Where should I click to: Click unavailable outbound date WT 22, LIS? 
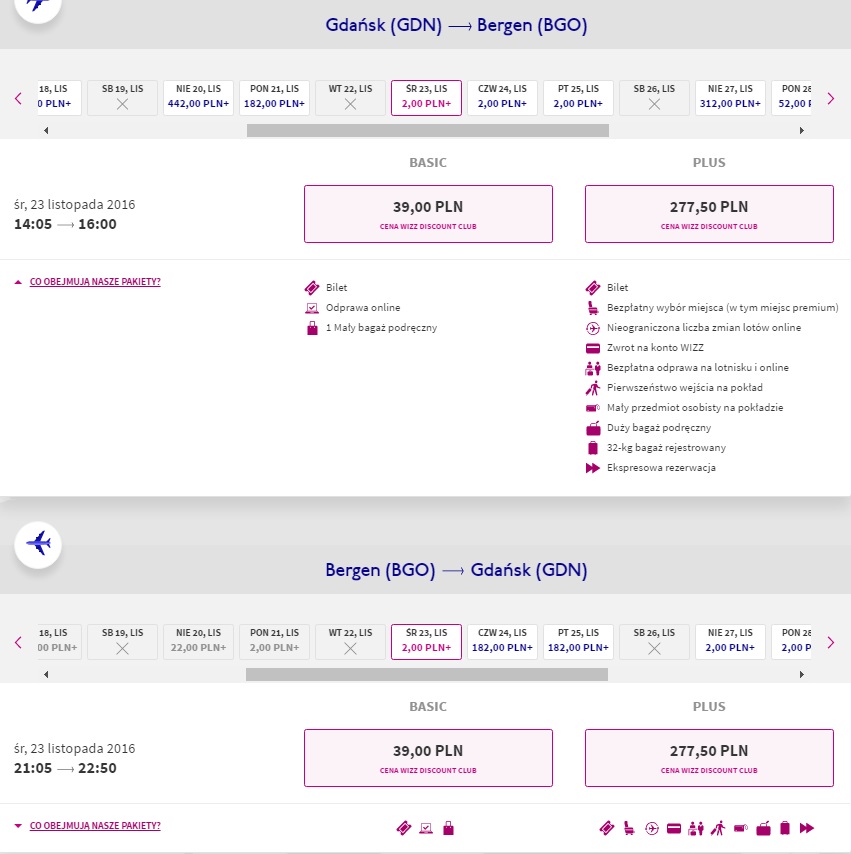350,98
